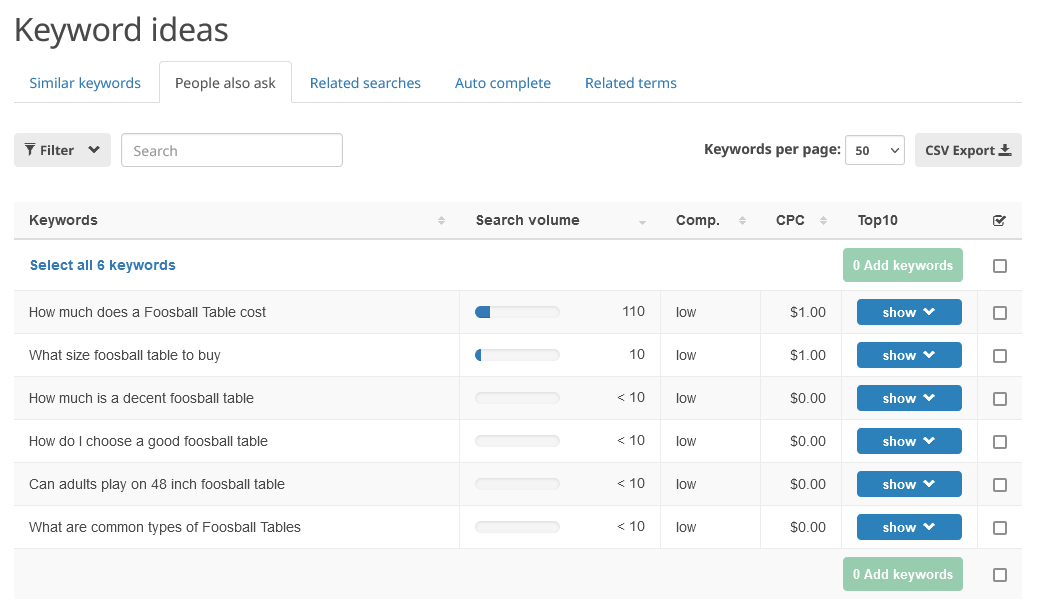Expand Top10 show for 'What are common types of Foosball Tables'
Image resolution: width=1042 pixels, height=610 pixels.
click(x=909, y=527)
